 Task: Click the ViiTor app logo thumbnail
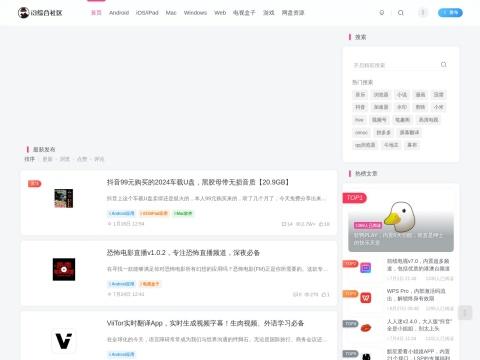pyautogui.click(x=64, y=341)
